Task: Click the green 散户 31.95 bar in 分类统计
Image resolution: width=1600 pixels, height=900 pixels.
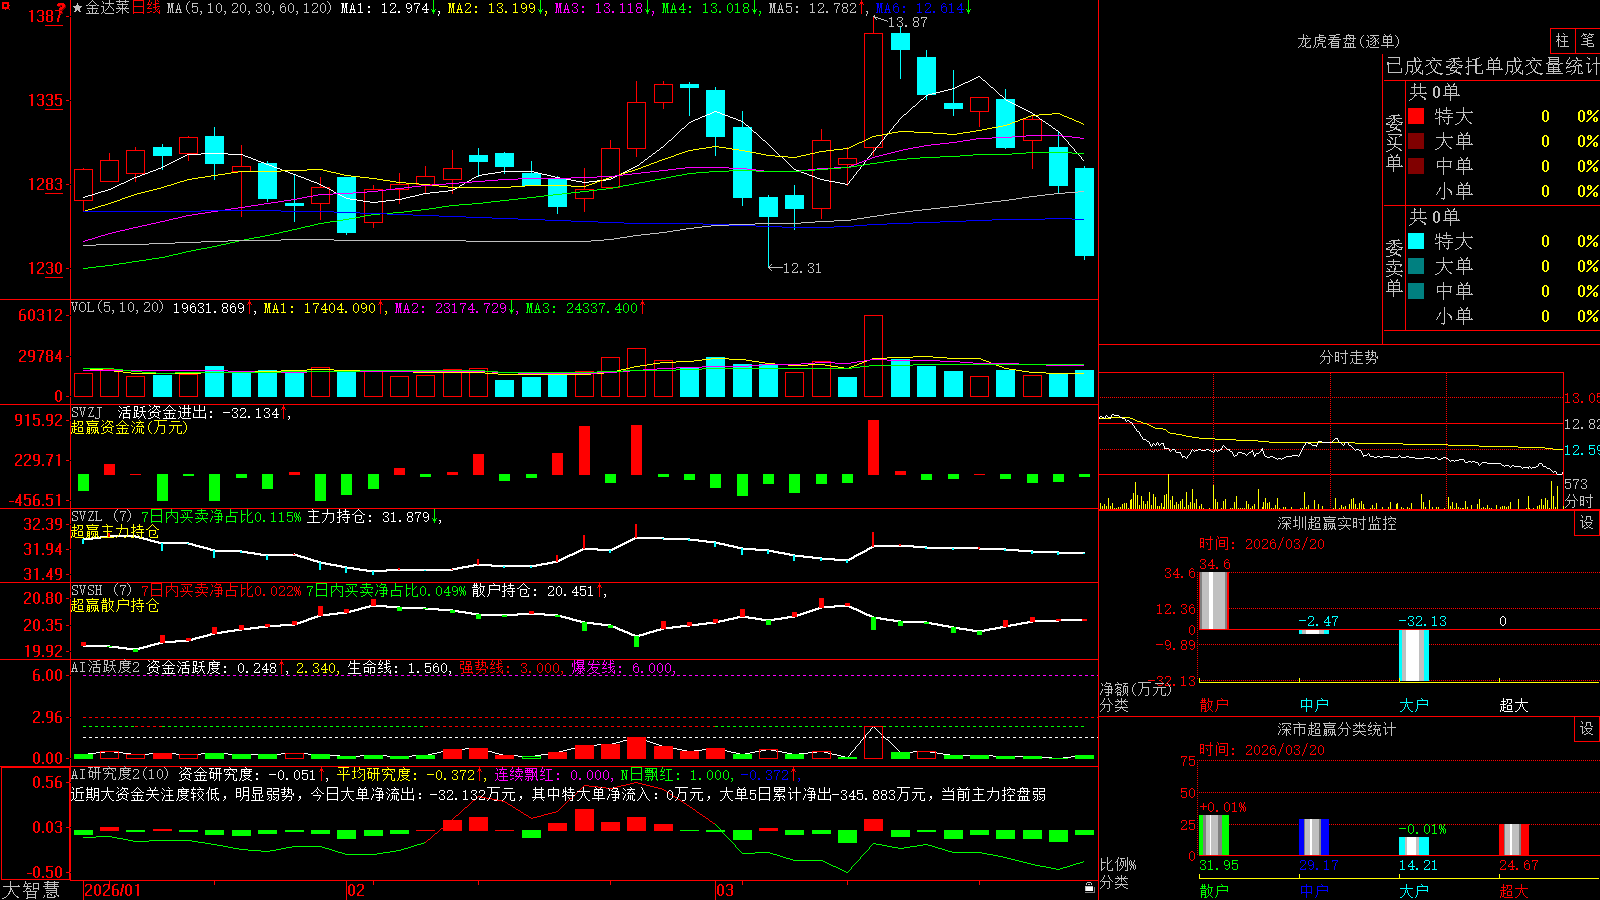Action: (x=1214, y=836)
